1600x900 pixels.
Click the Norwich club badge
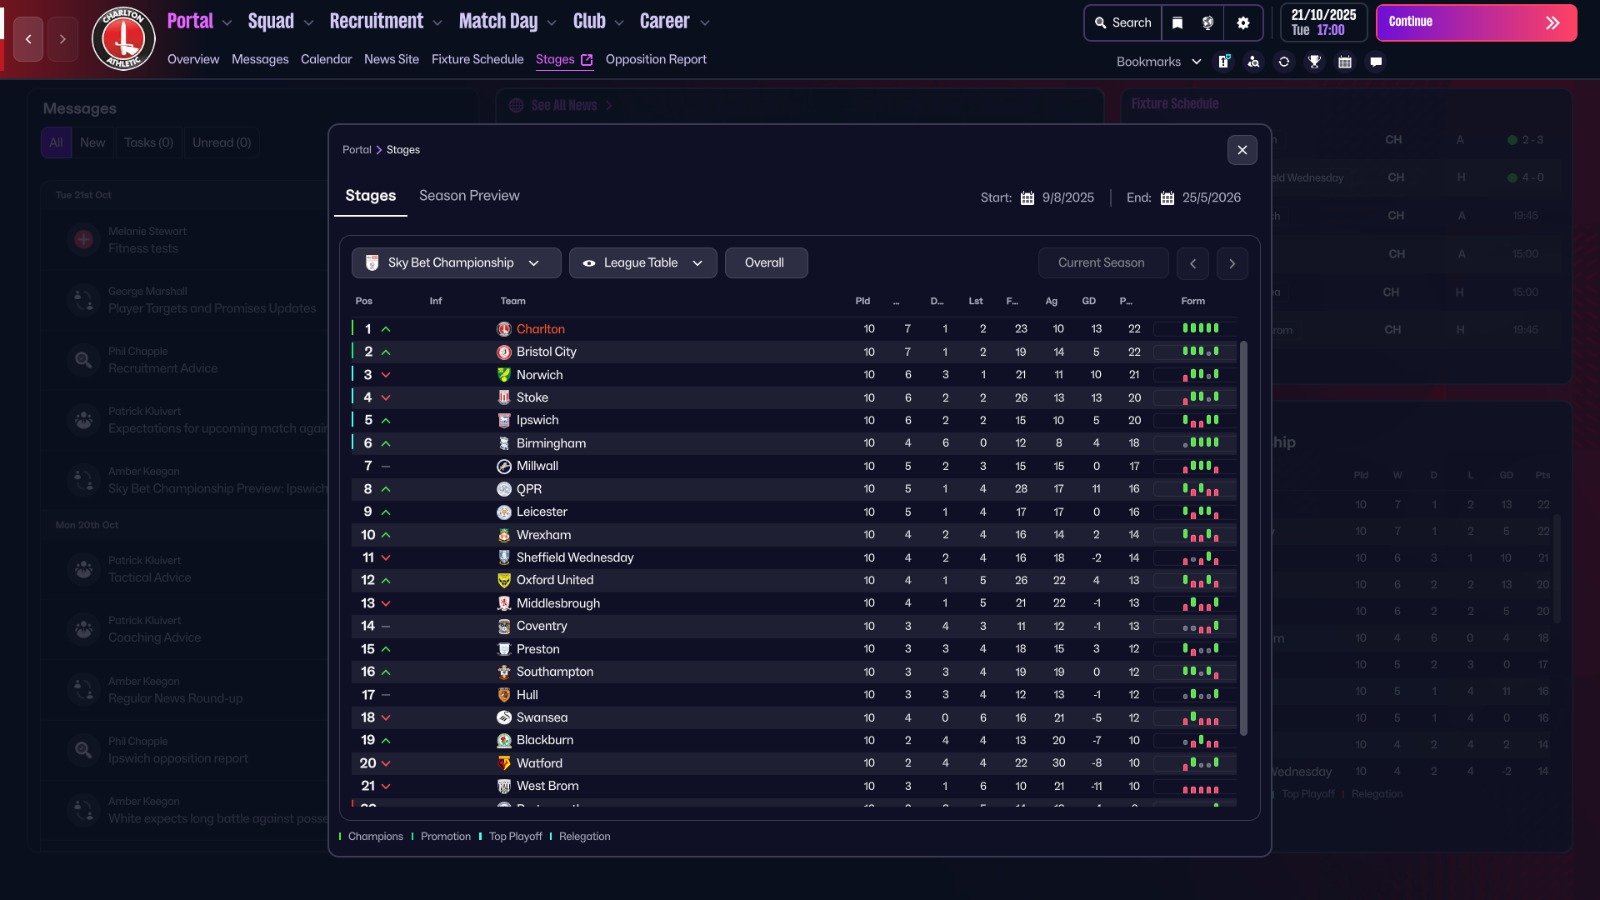click(x=504, y=375)
